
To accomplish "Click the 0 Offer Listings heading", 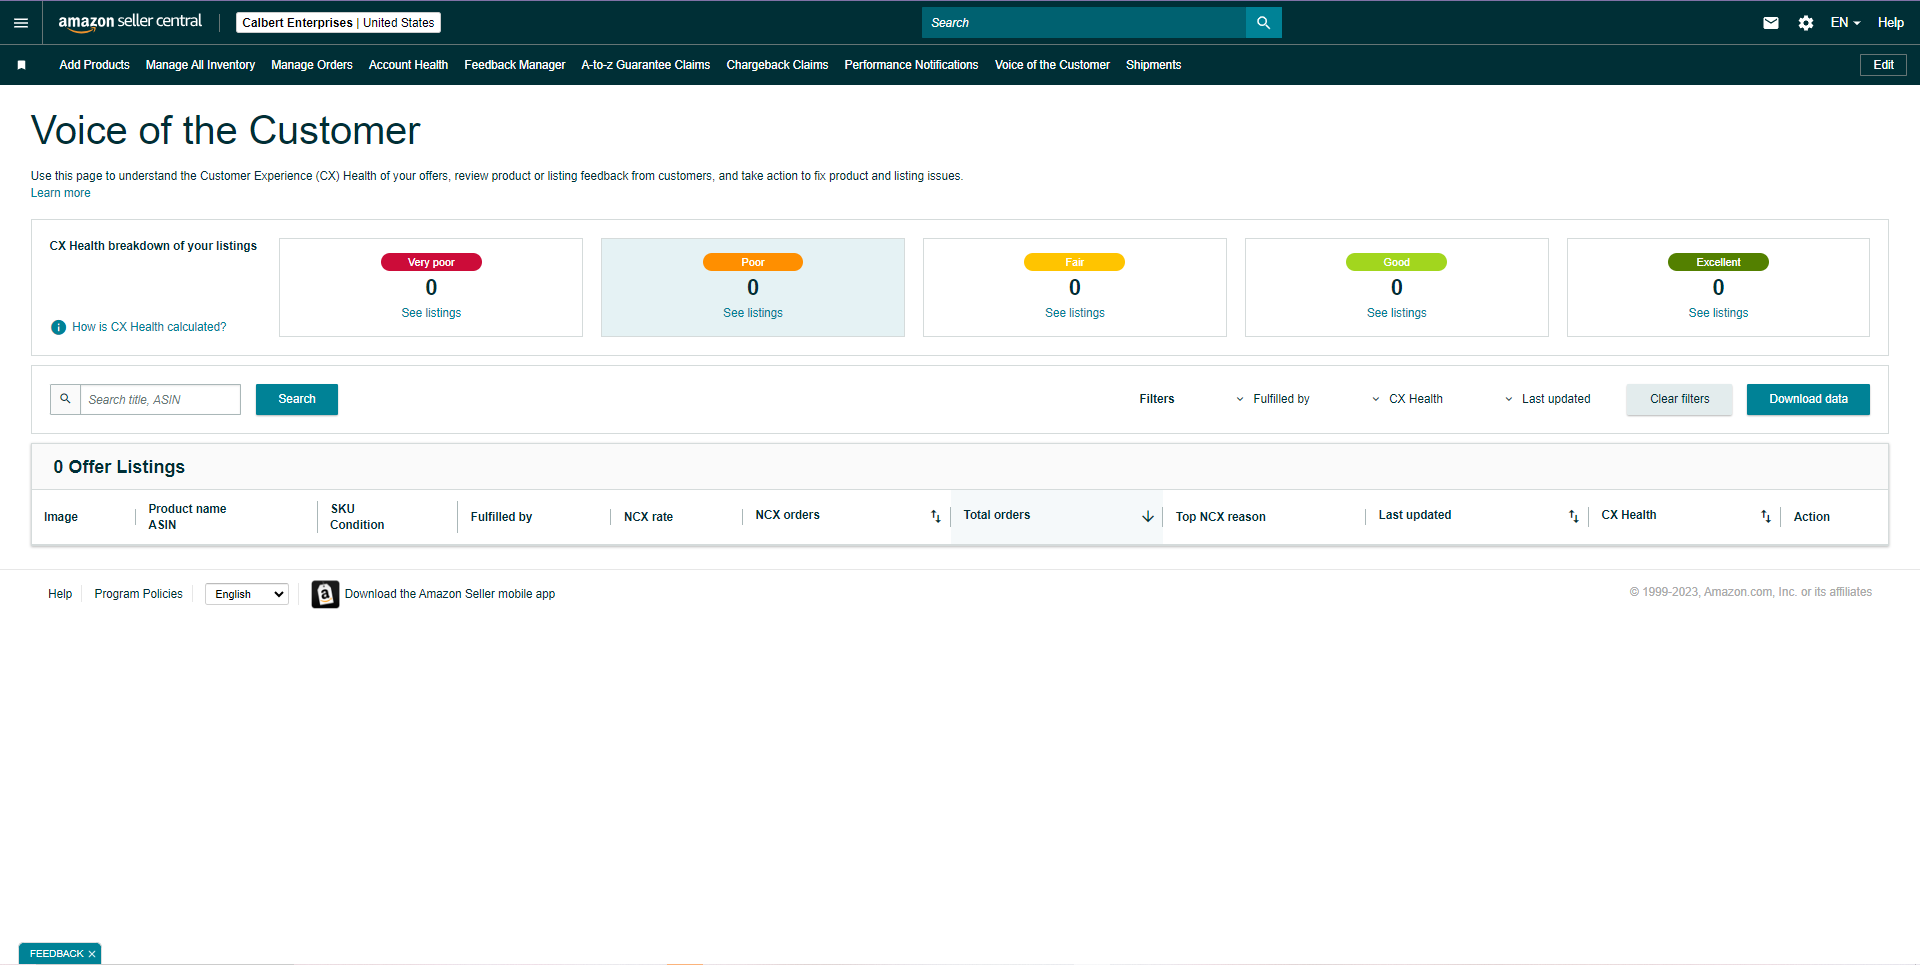I will [119, 467].
